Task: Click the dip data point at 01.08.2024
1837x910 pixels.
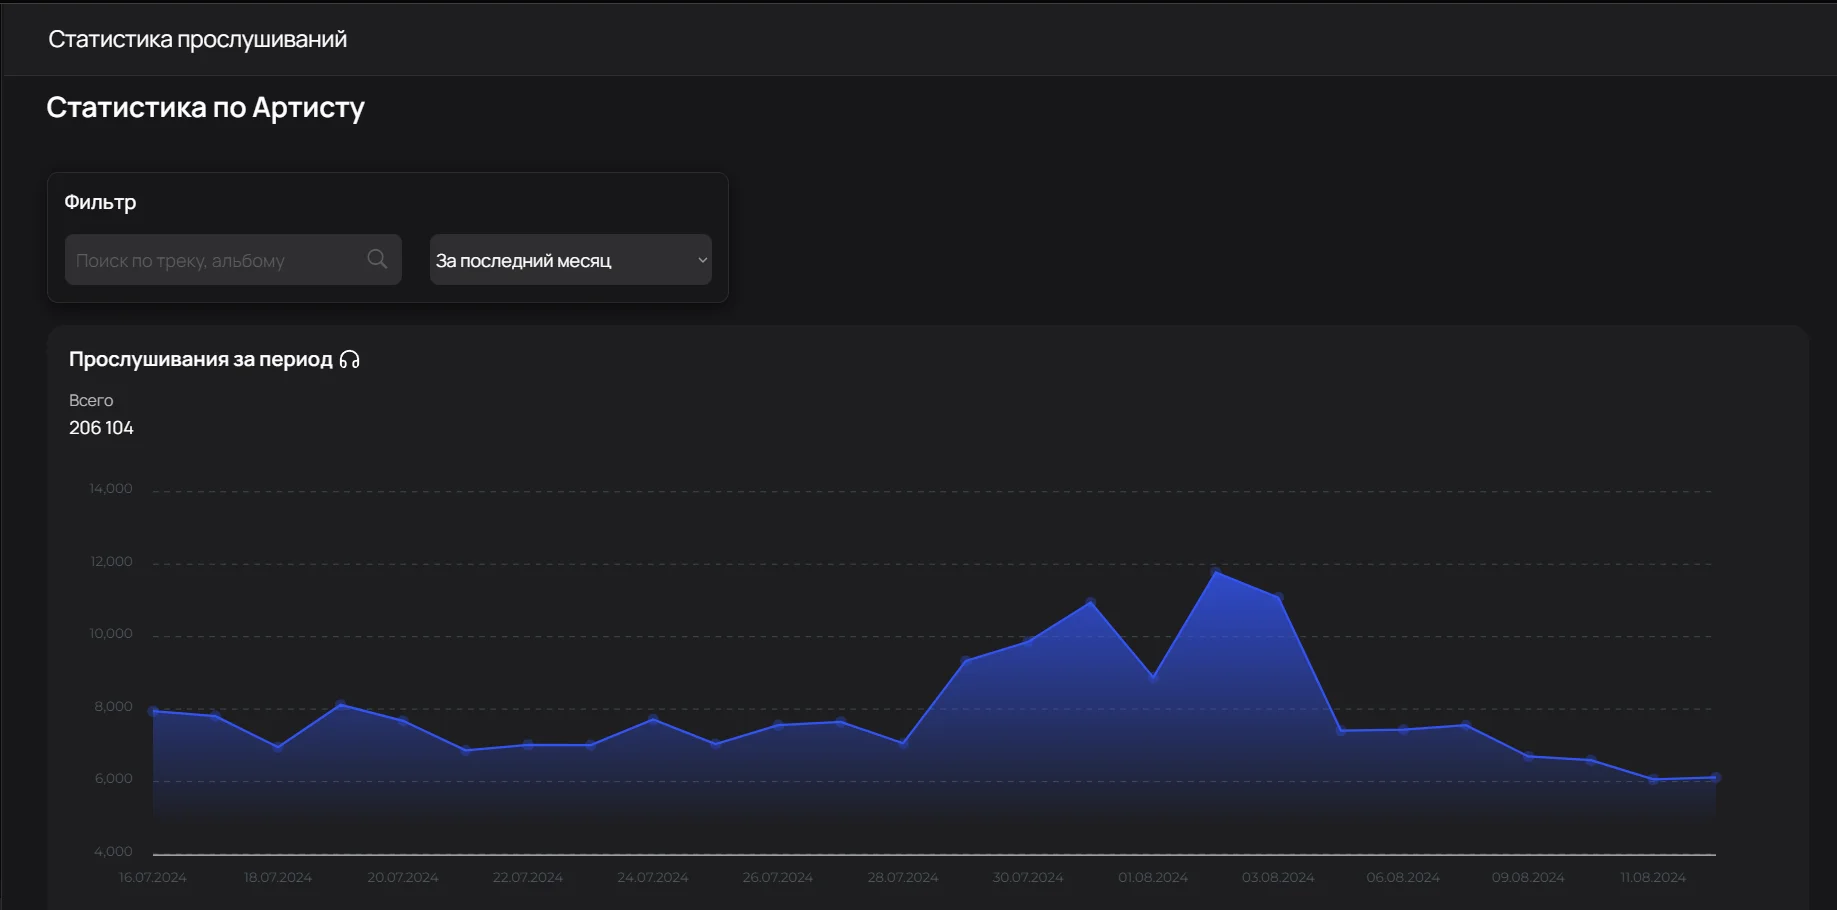Action: pos(1153,678)
